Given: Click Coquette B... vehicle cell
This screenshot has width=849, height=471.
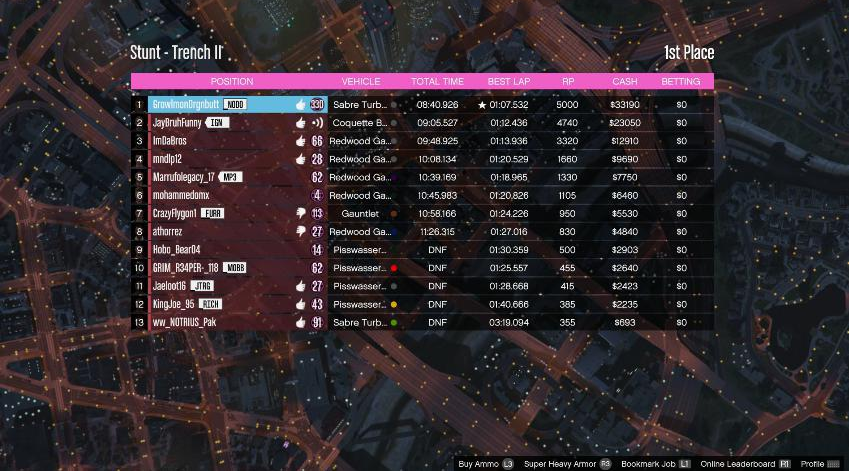Looking at the screenshot, I should (x=360, y=123).
